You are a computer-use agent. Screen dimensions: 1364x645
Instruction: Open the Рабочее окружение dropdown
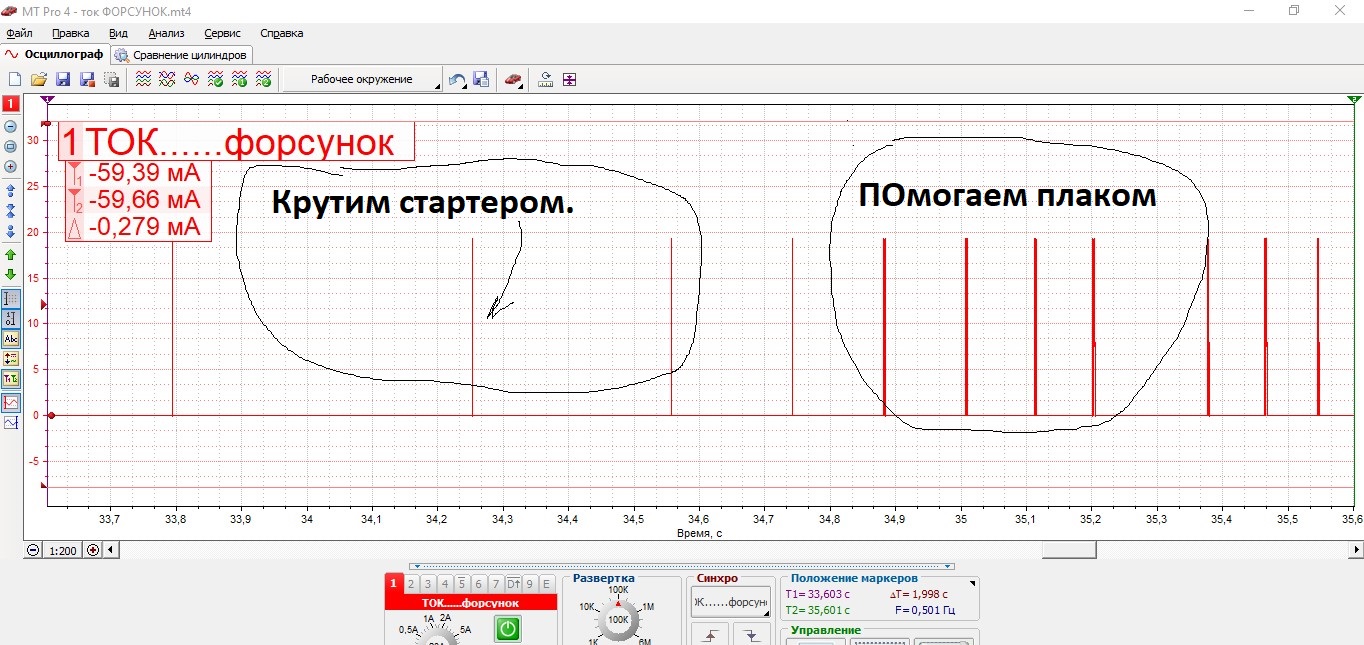tap(362, 80)
